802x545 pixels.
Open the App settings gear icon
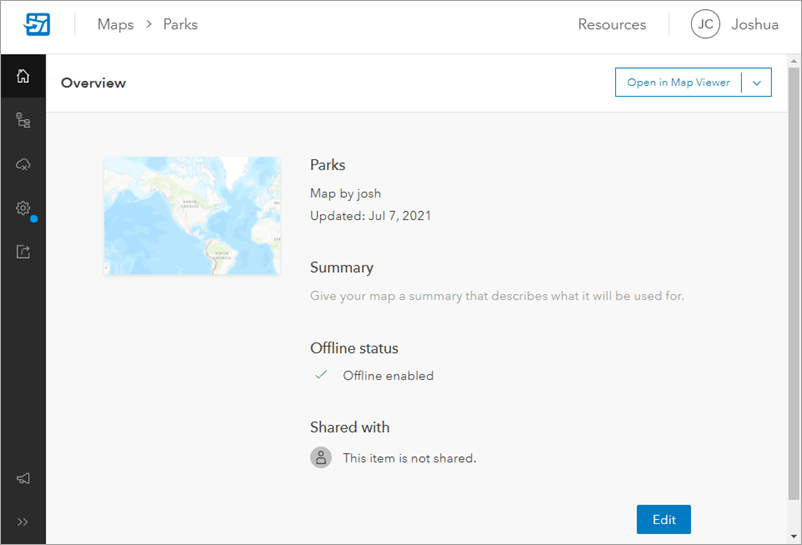(x=23, y=208)
